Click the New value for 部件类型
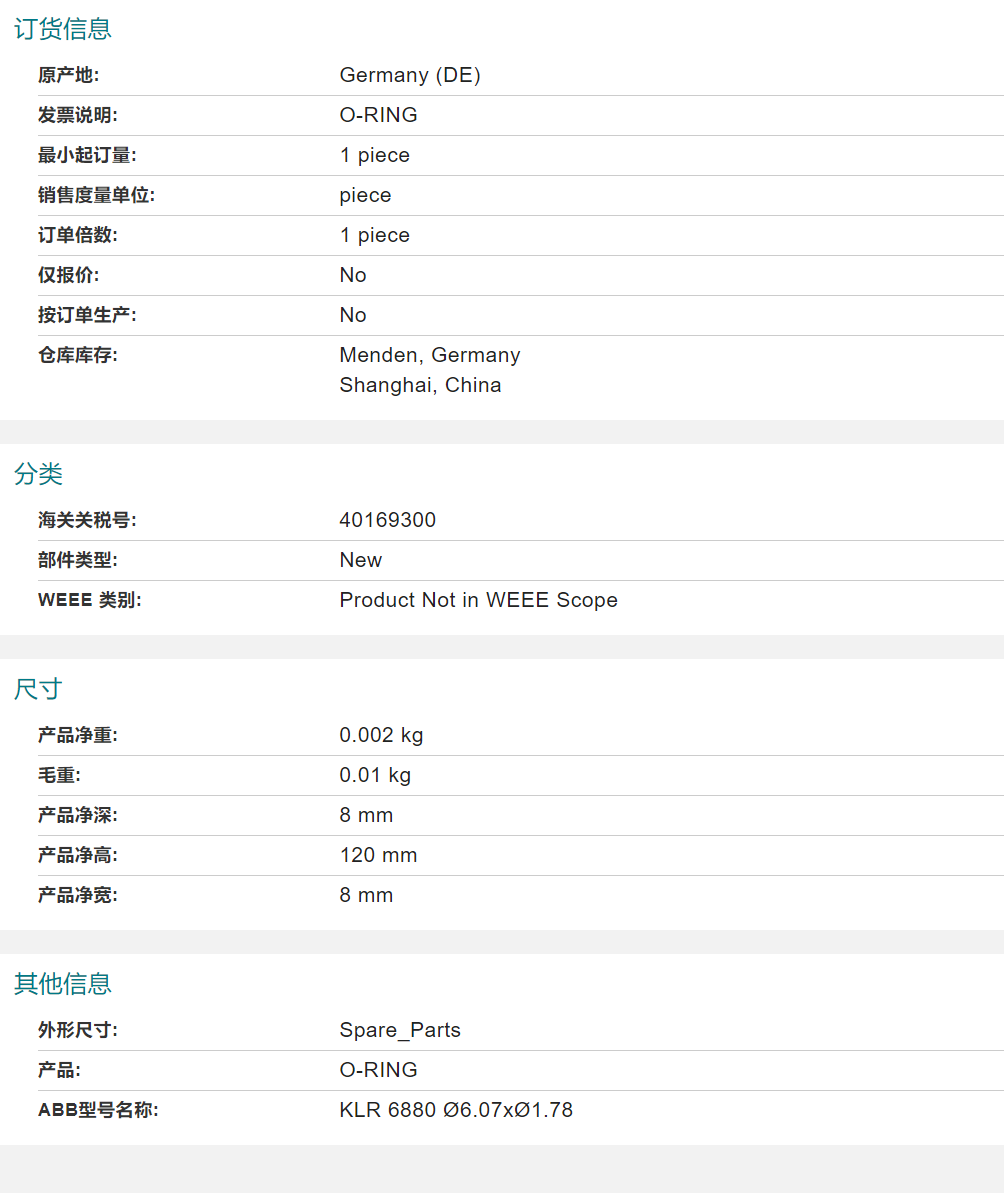This screenshot has height=1203, width=1004. (360, 560)
